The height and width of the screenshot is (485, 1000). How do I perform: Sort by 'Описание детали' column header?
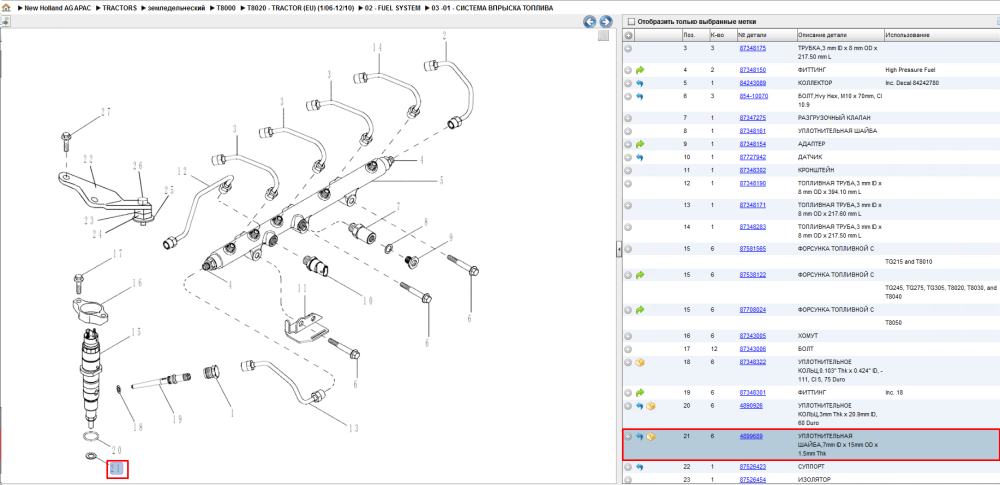pos(840,35)
